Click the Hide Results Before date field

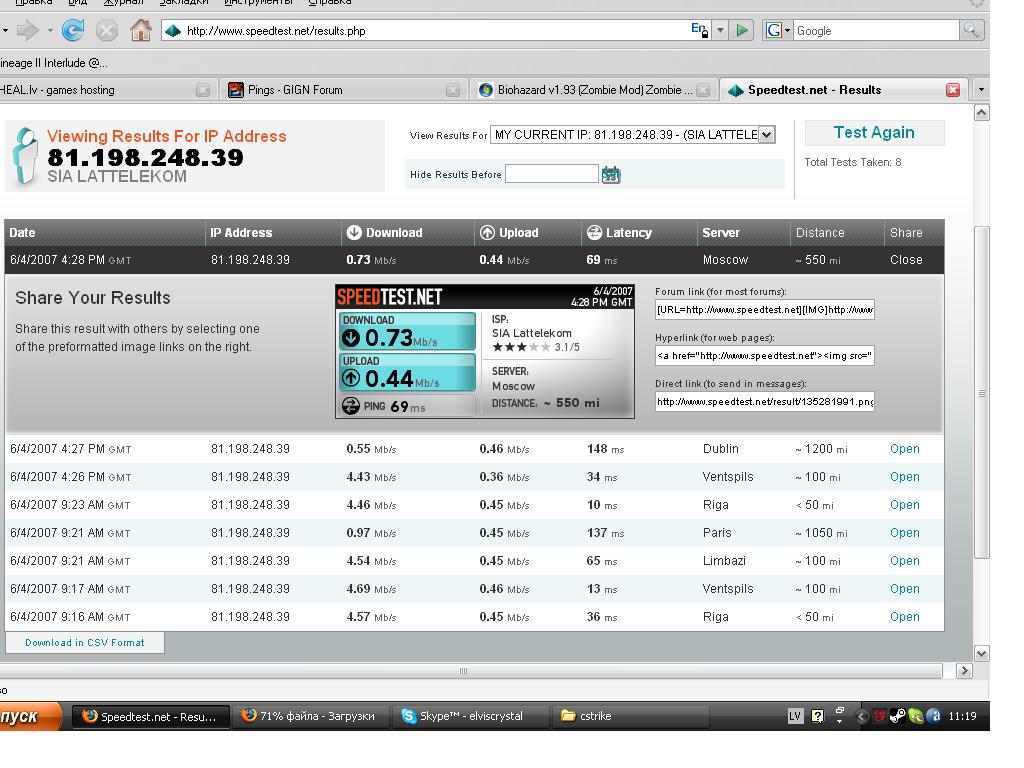pyautogui.click(x=551, y=174)
